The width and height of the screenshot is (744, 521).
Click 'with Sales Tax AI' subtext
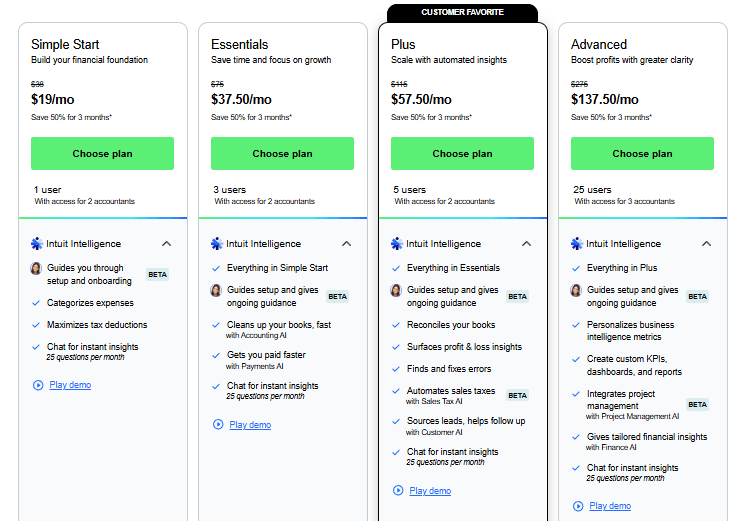click(x=434, y=401)
